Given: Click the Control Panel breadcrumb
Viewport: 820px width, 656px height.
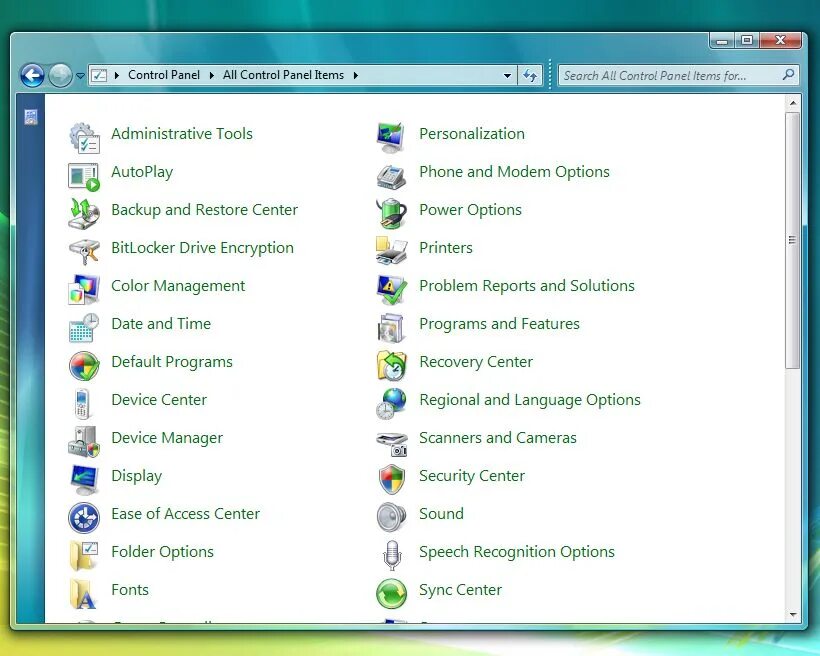Looking at the screenshot, I should tap(164, 75).
